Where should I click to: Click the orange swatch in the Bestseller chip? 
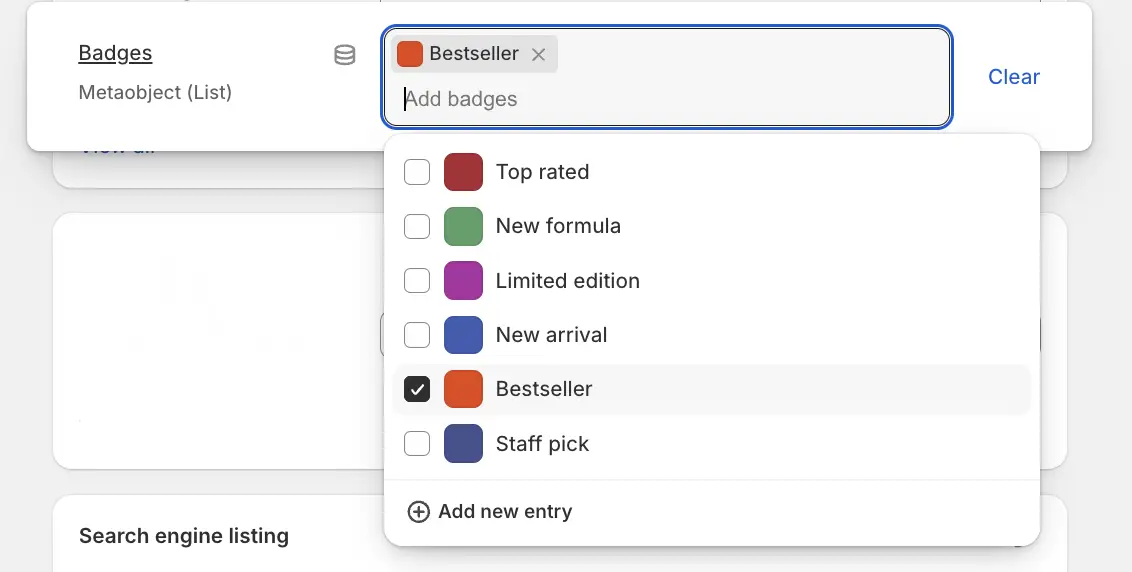(x=410, y=54)
